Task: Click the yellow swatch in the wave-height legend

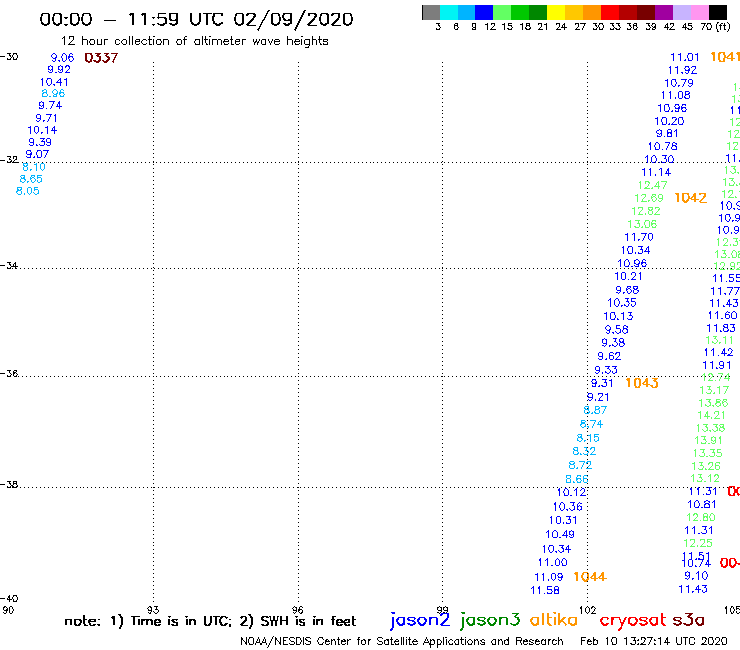Action: coord(556,12)
